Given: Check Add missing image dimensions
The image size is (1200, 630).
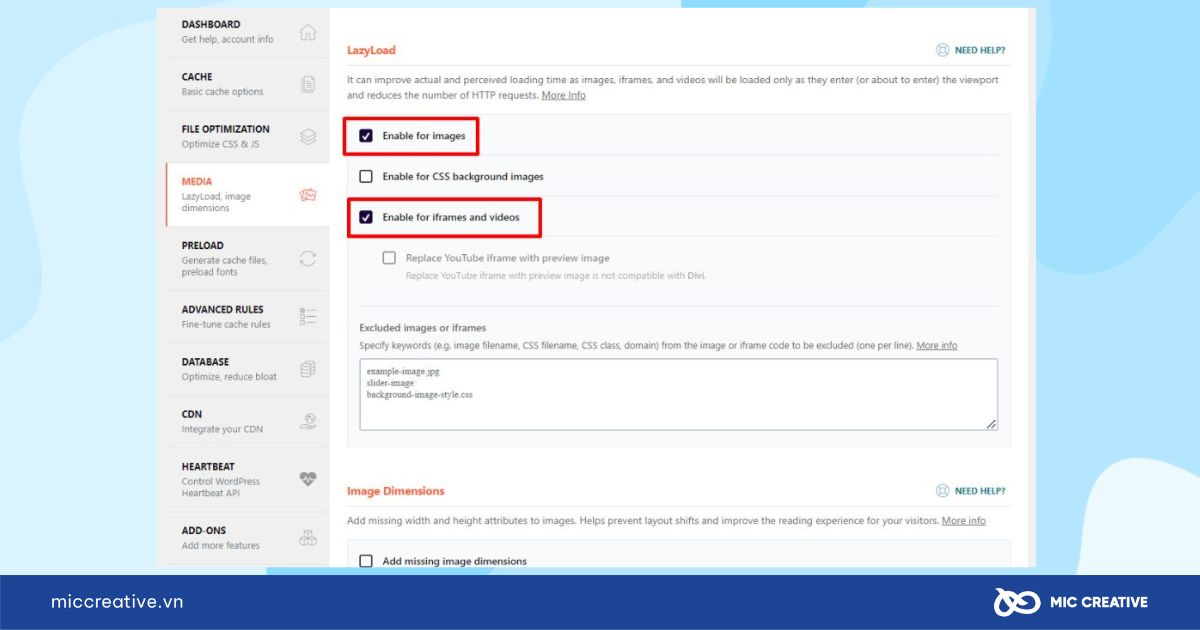Looking at the screenshot, I should [x=366, y=562].
